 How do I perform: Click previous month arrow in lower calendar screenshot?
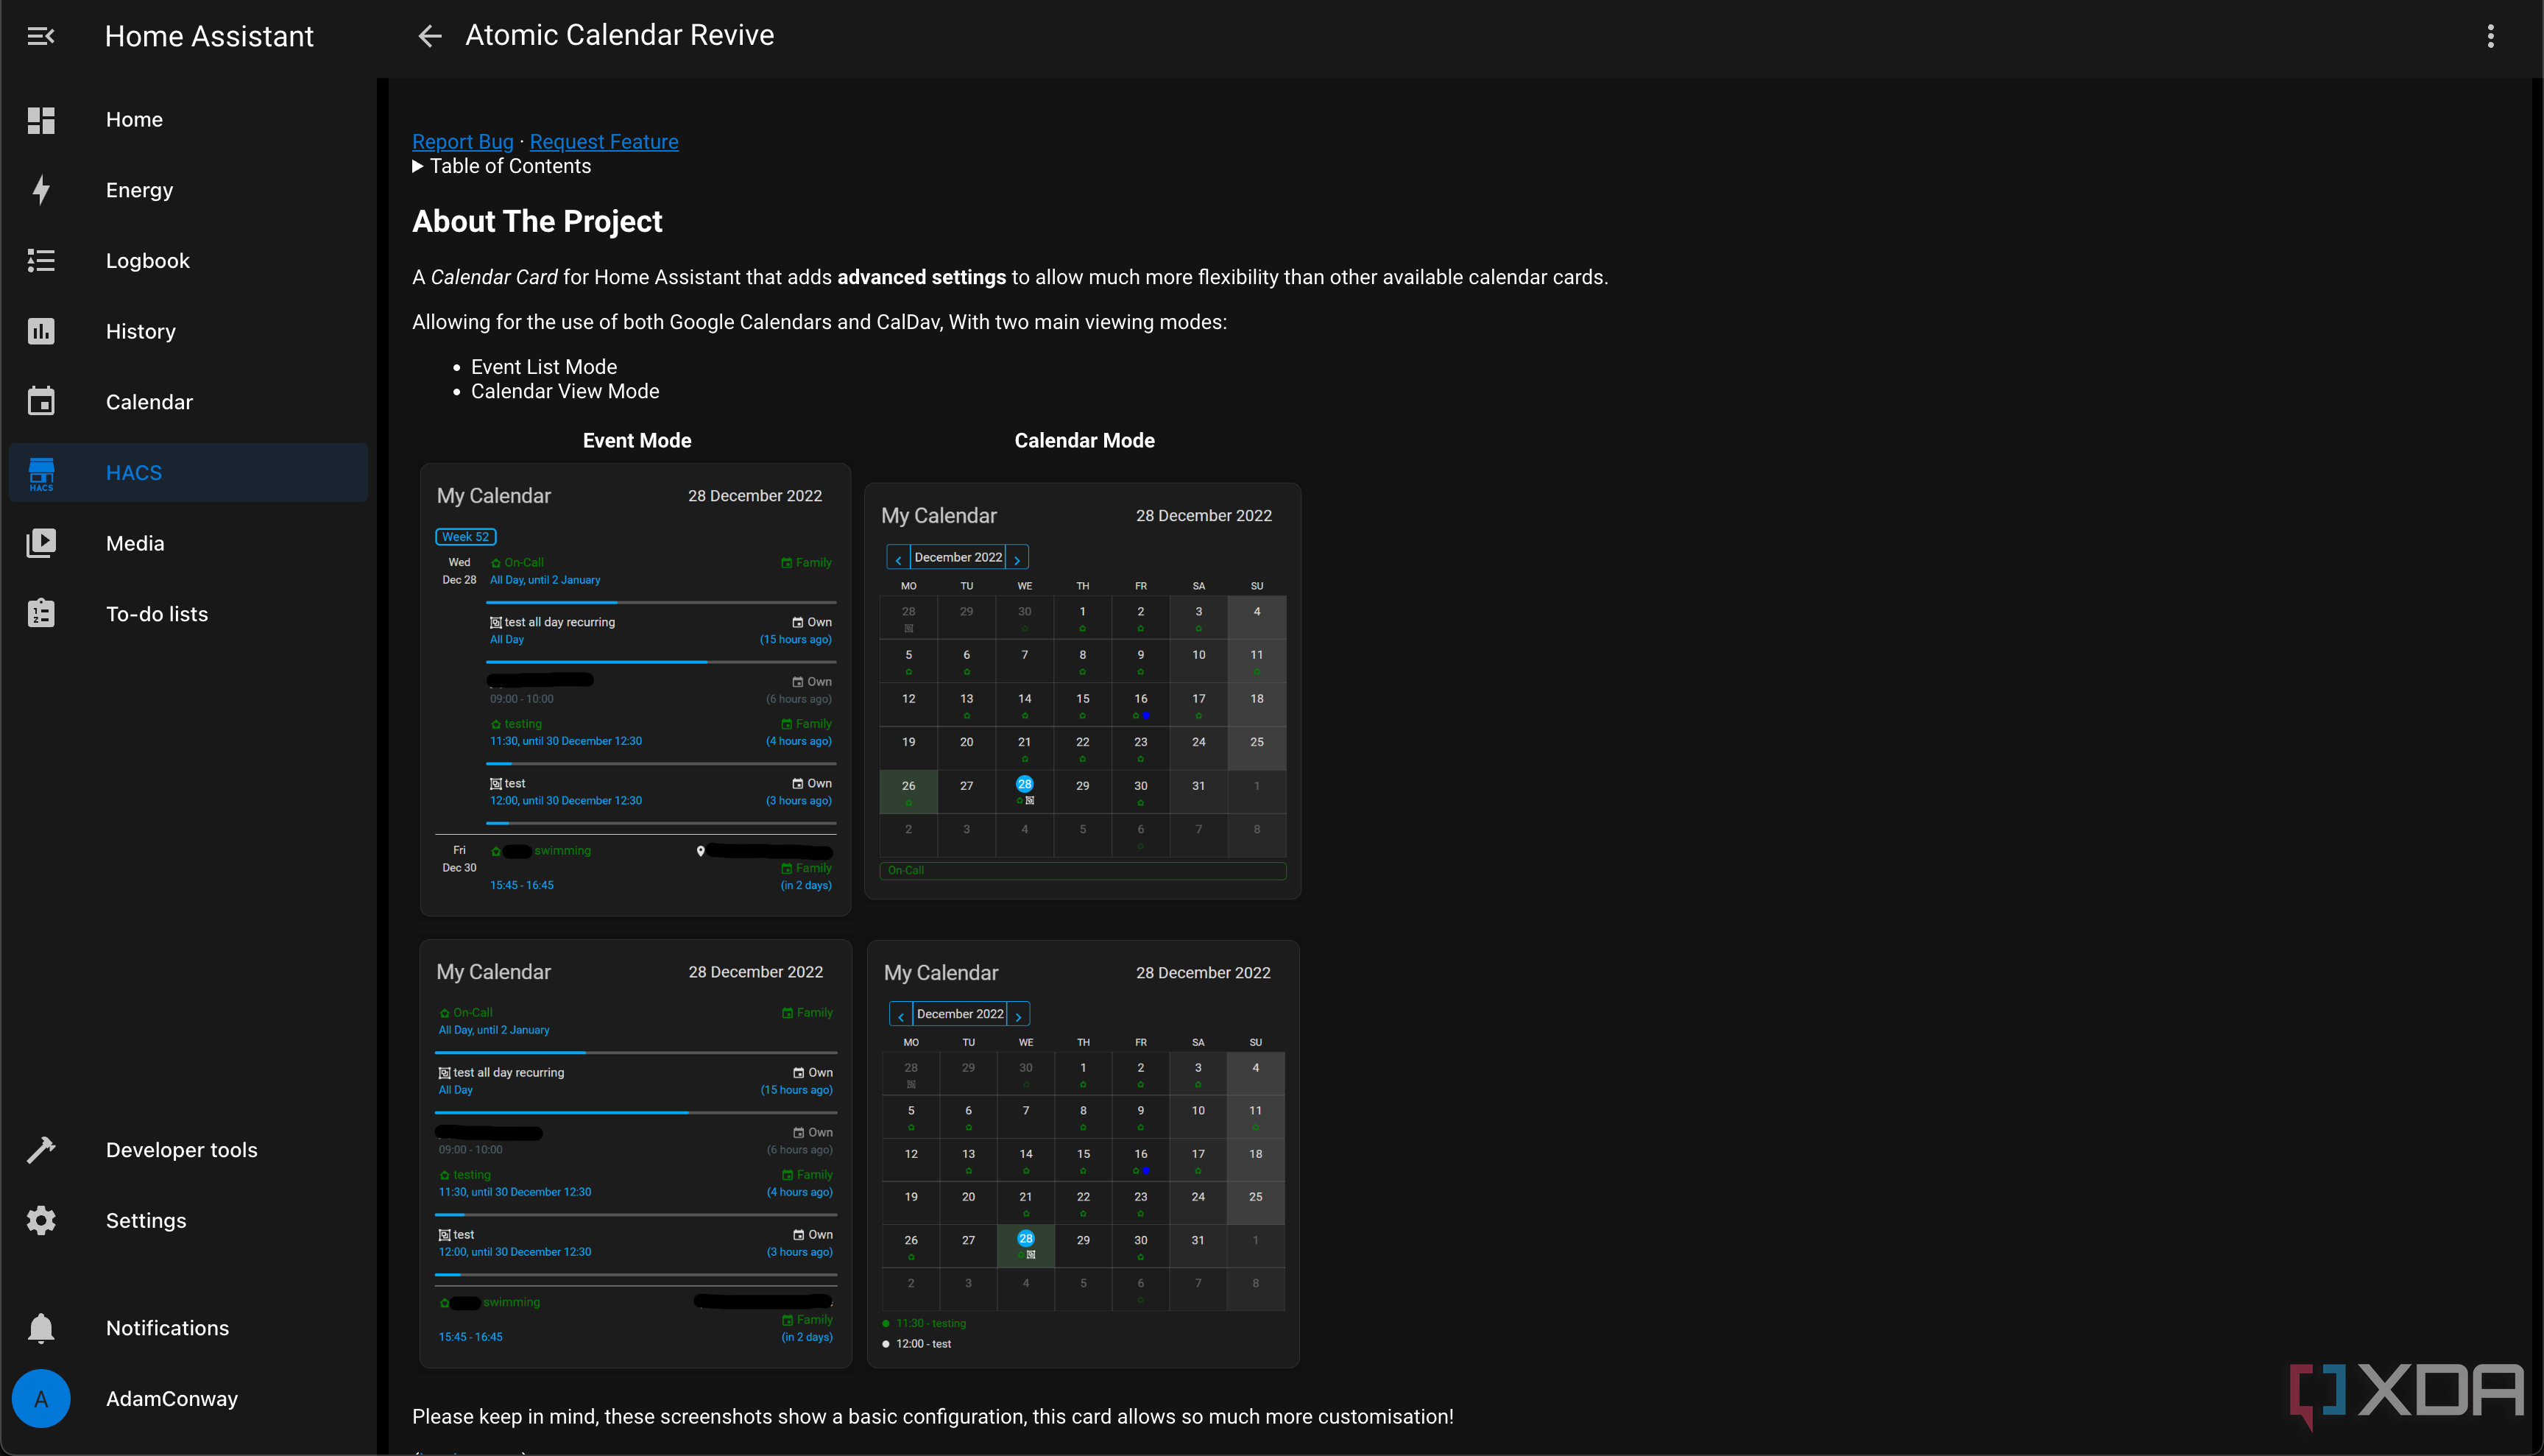click(901, 1015)
